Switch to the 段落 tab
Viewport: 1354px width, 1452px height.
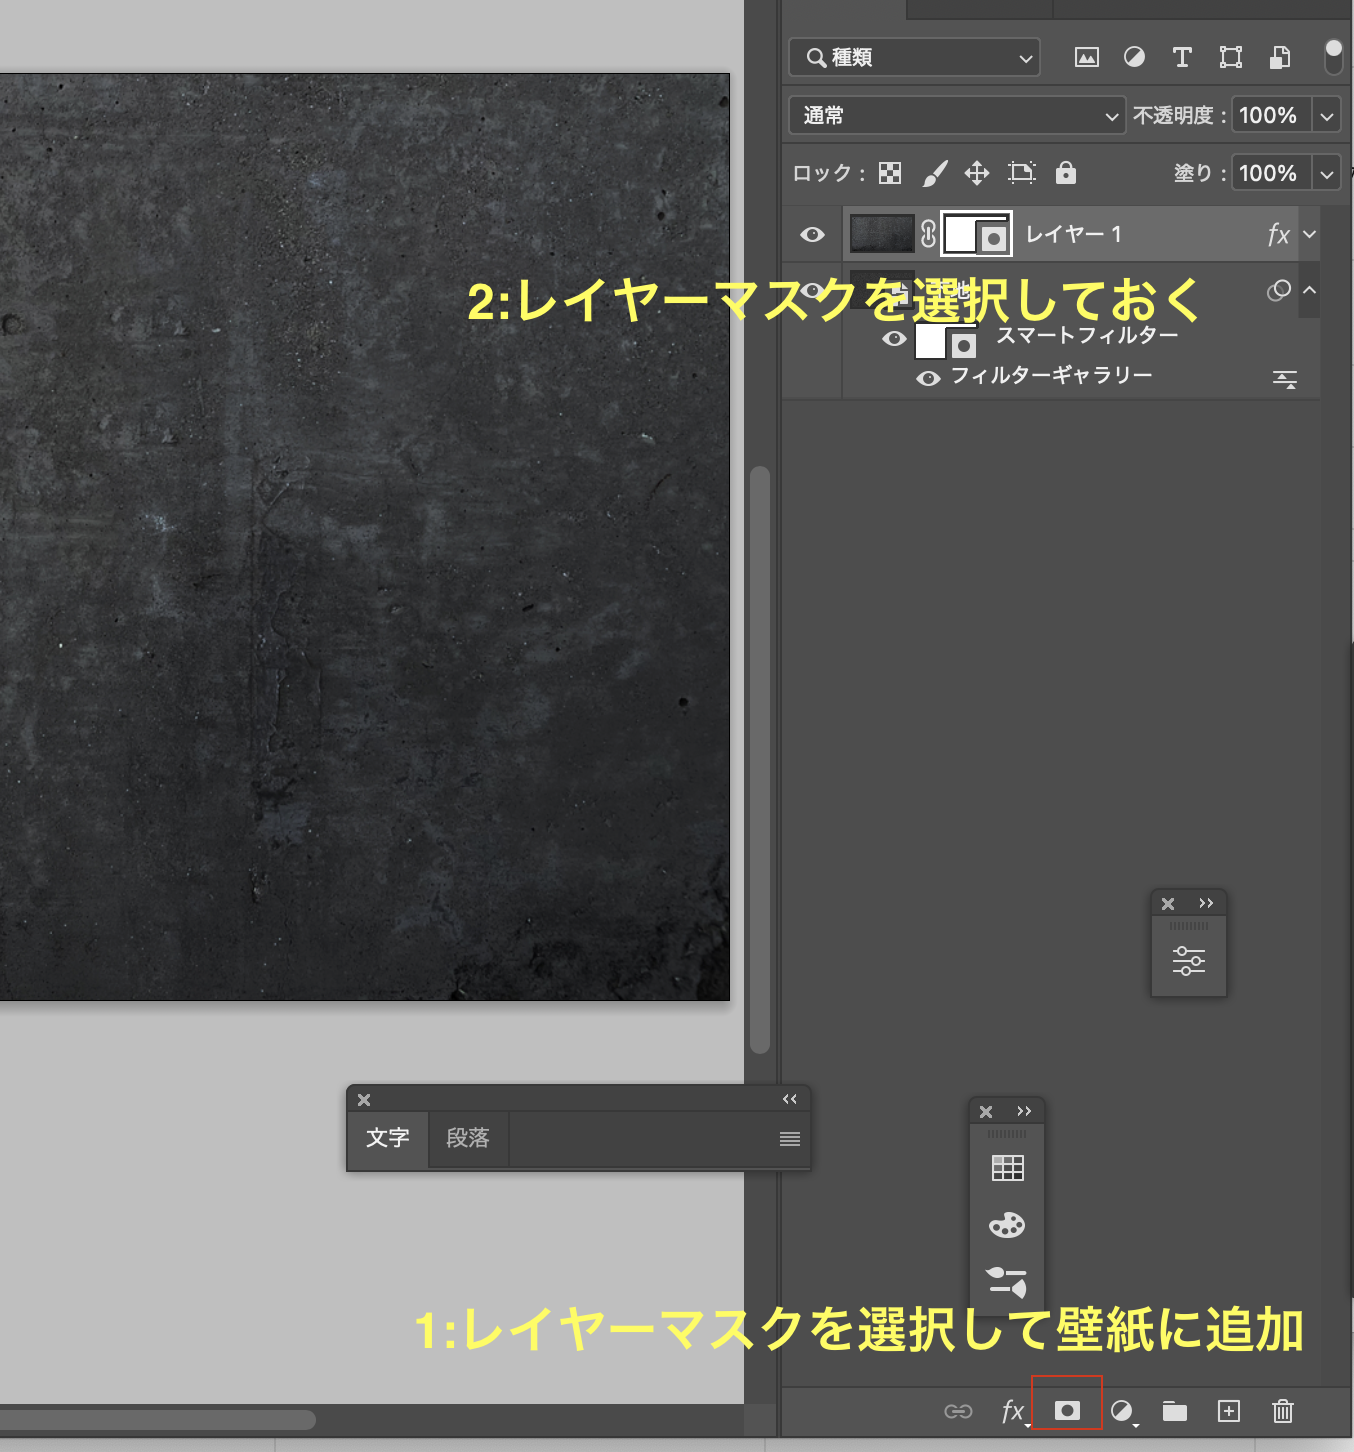(x=468, y=1138)
